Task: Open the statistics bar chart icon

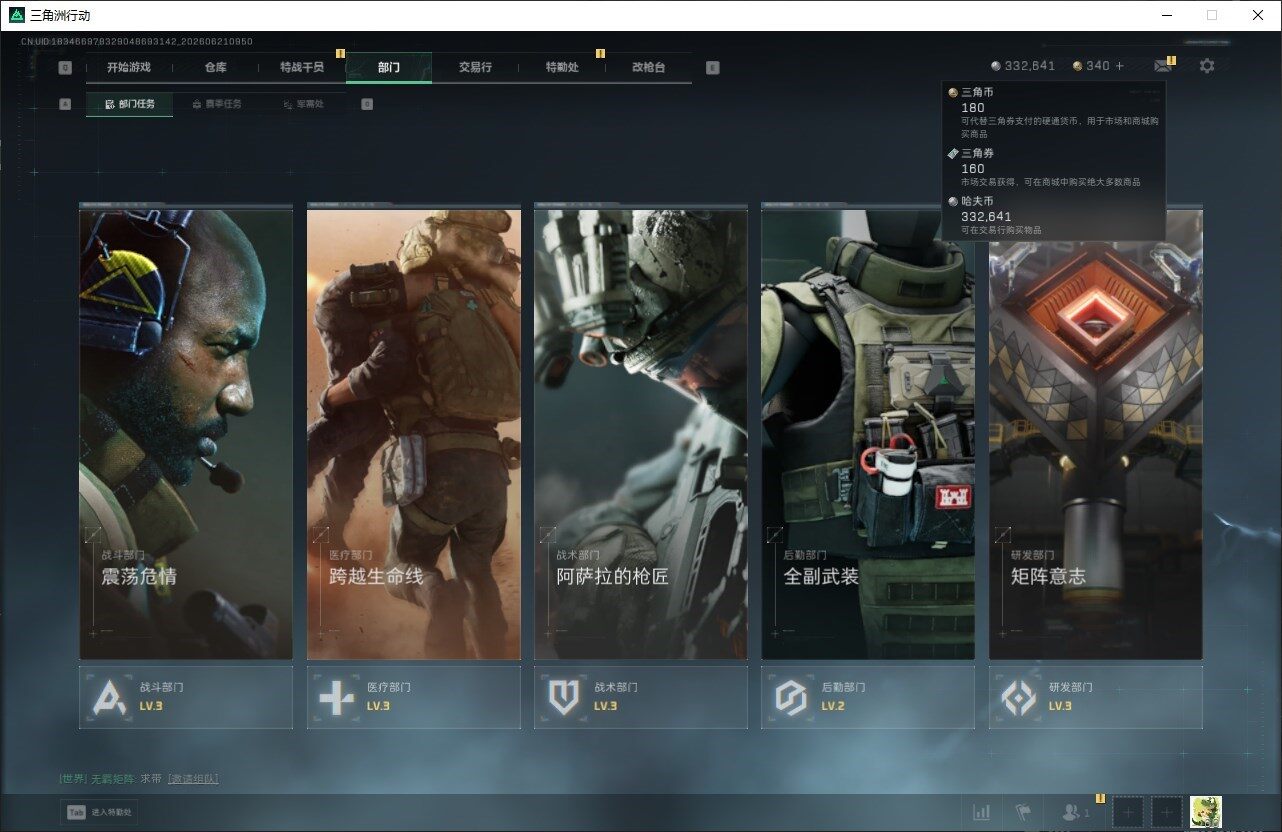Action: [x=982, y=812]
